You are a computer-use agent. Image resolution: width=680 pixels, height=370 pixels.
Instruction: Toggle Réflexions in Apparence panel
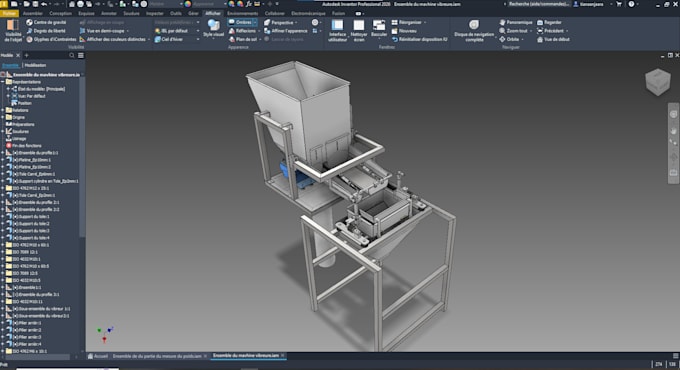[x=242, y=31]
